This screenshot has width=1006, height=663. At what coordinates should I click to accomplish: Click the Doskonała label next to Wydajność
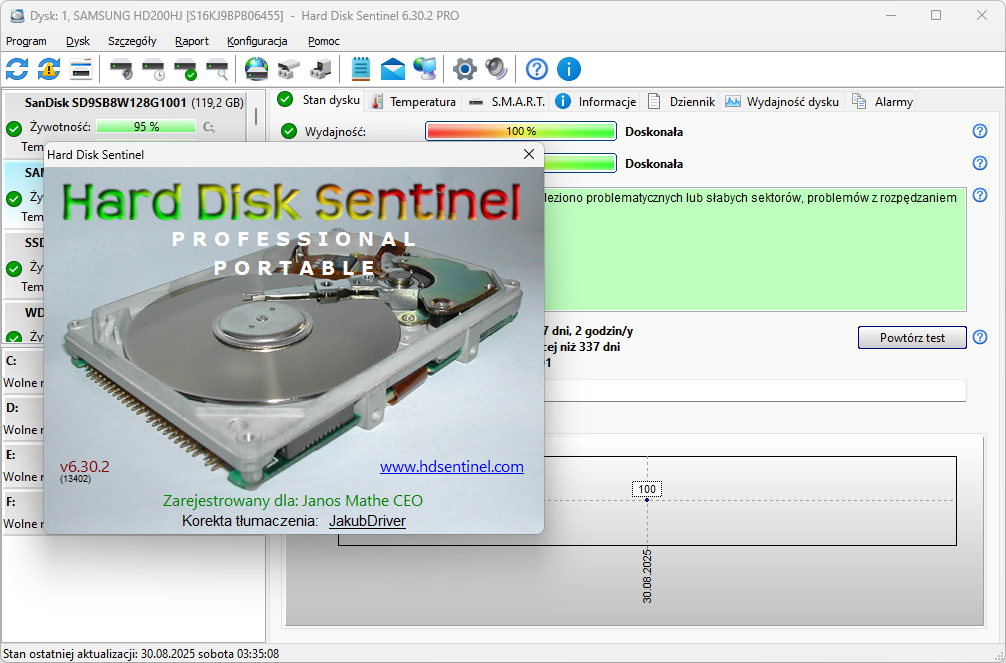[654, 132]
